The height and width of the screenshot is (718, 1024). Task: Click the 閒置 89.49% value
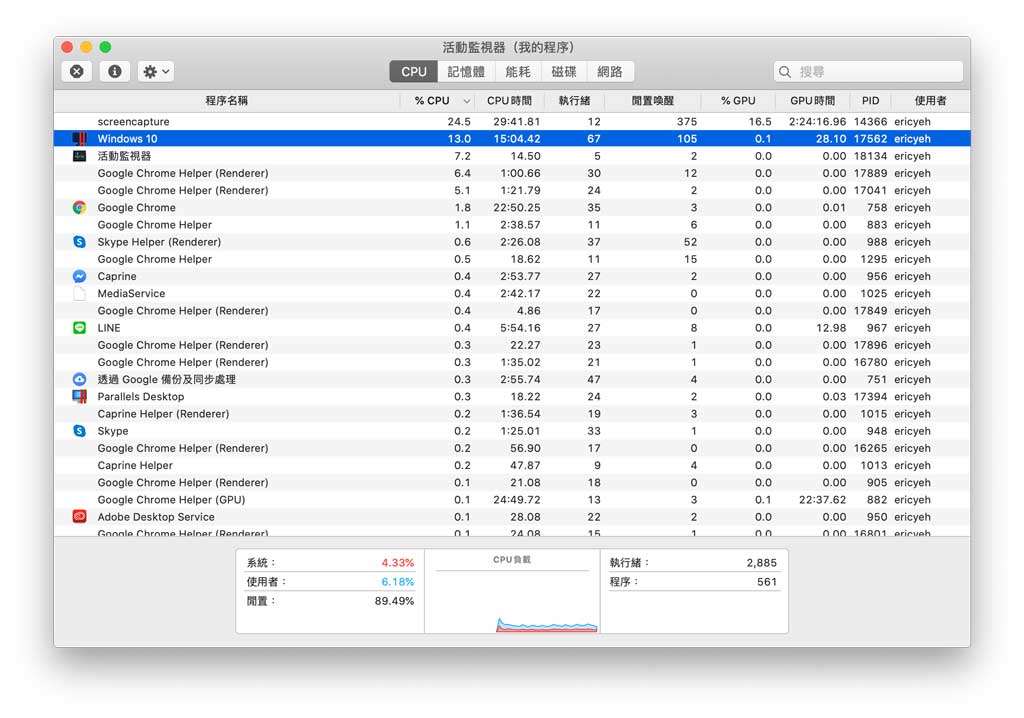coord(394,601)
